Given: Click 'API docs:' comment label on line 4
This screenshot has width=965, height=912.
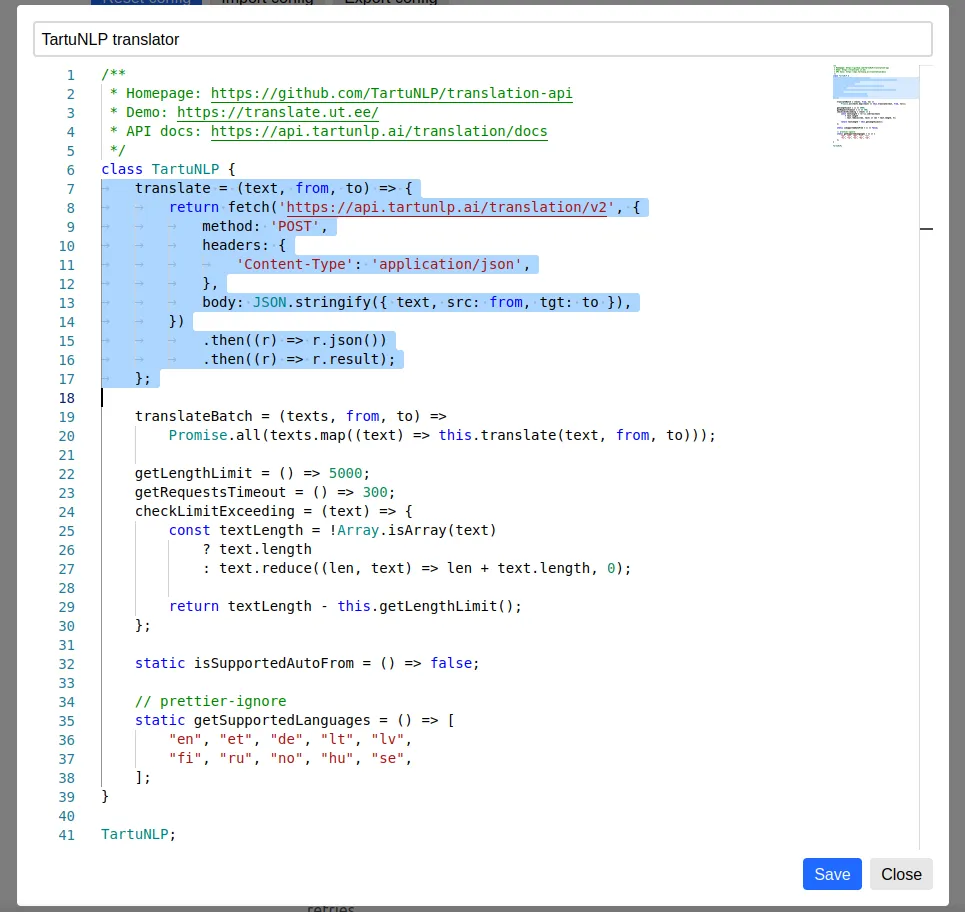Looking at the screenshot, I should 164,131.
